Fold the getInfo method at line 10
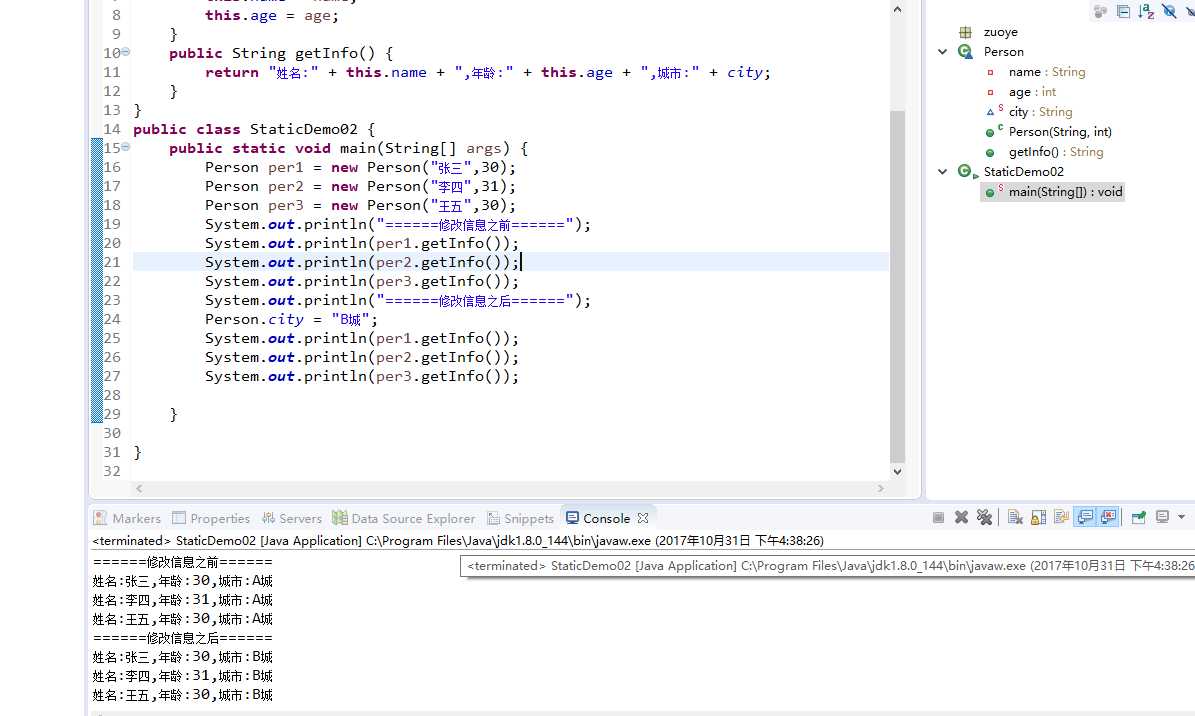This screenshot has width=1195, height=716. coord(125,53)
